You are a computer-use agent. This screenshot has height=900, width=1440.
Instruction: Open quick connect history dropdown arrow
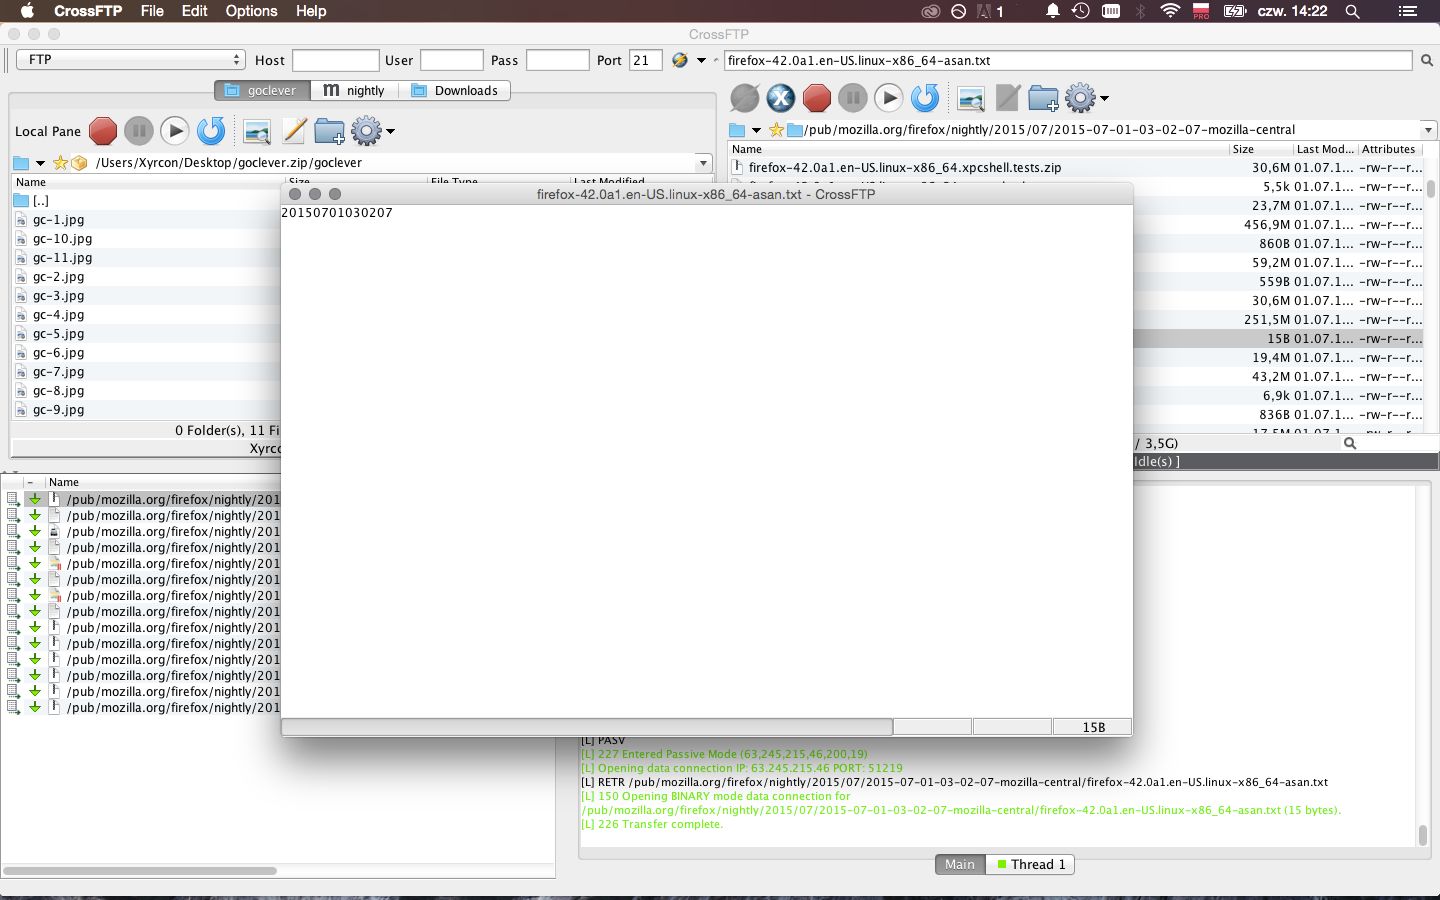701,60
